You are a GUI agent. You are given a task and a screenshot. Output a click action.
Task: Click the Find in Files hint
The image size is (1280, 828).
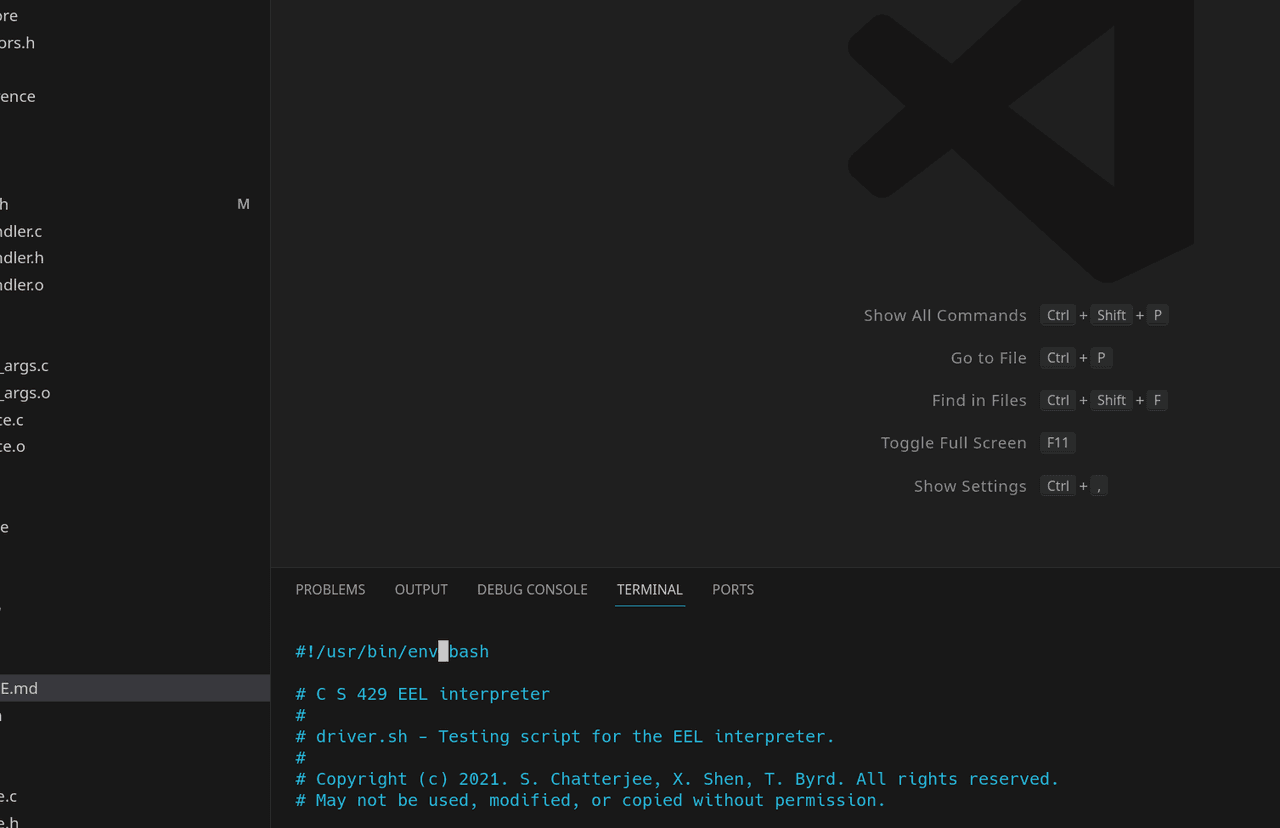point(979,401)
